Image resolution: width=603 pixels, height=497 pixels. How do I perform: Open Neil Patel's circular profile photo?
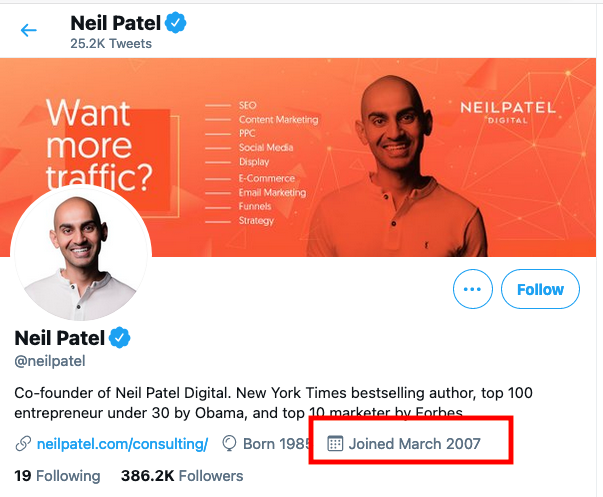81,254
